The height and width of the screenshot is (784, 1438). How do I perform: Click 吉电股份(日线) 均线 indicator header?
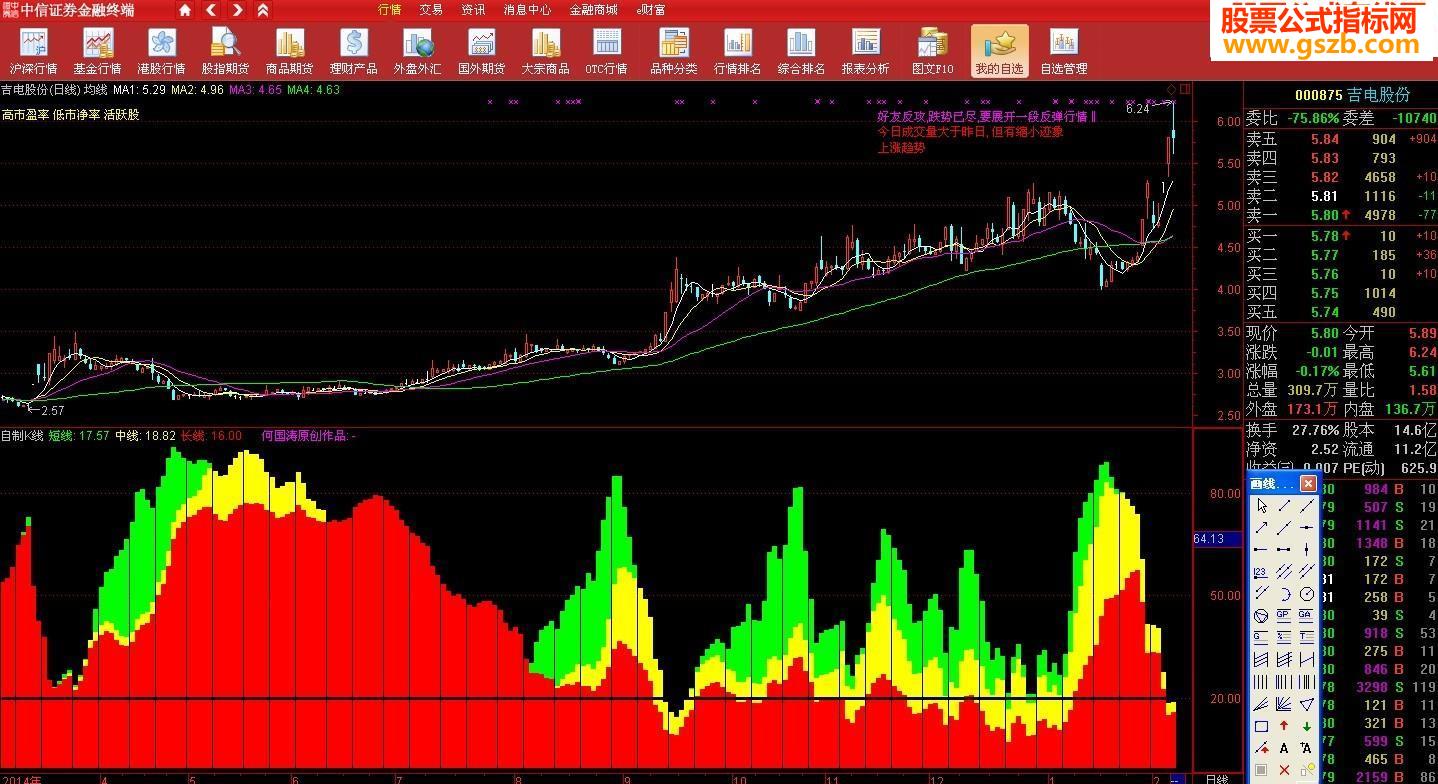point(53,89)
